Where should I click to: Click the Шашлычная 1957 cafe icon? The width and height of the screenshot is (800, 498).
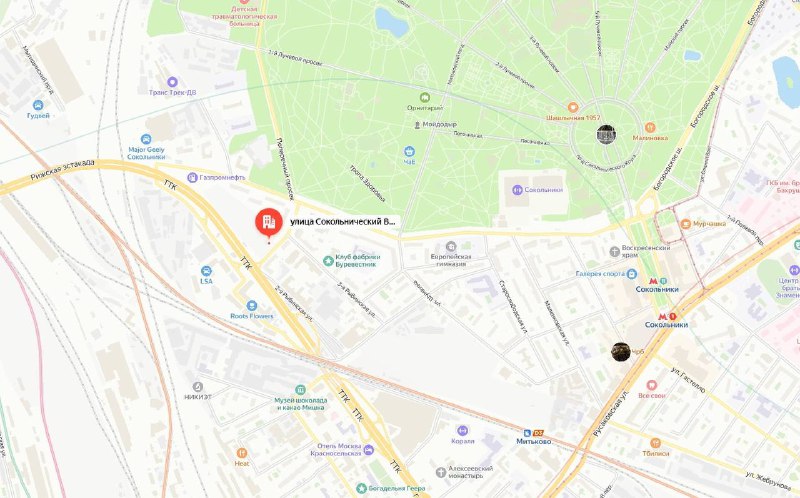[x=573, y=107]
